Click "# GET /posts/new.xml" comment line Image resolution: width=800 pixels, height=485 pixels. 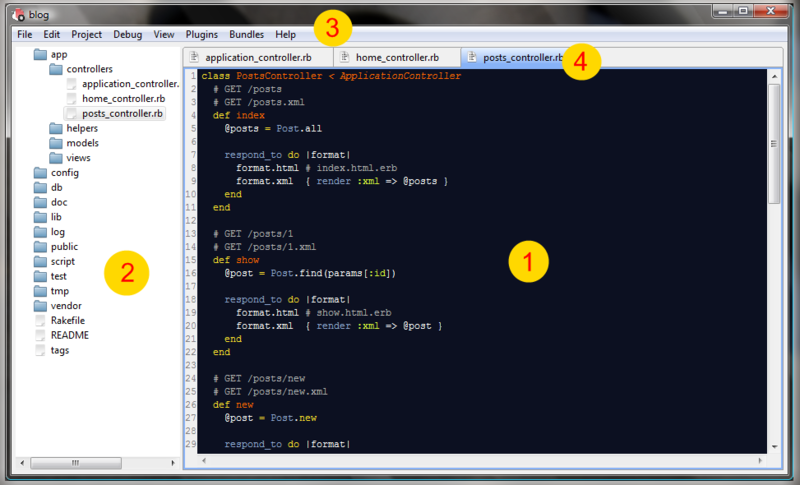point(270,391)
